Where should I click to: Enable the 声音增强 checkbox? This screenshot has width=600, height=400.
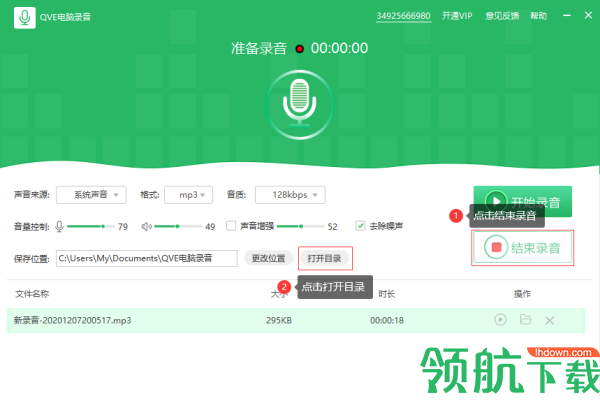coord(231,226)
